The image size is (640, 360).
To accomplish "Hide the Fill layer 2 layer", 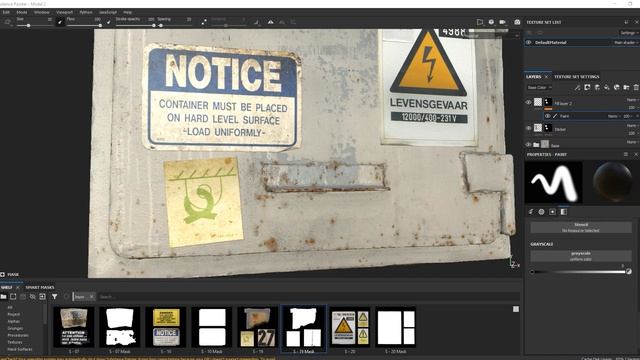I will (529, 102).
